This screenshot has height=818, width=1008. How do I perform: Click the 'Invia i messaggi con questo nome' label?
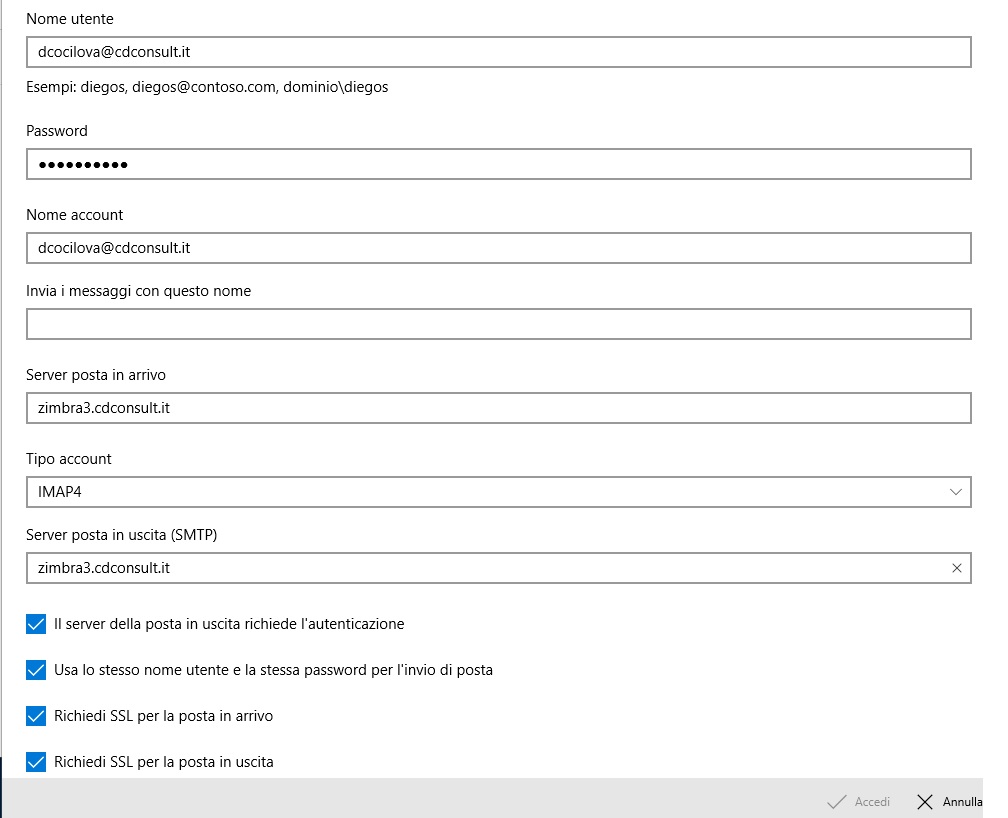coord(138,291)
